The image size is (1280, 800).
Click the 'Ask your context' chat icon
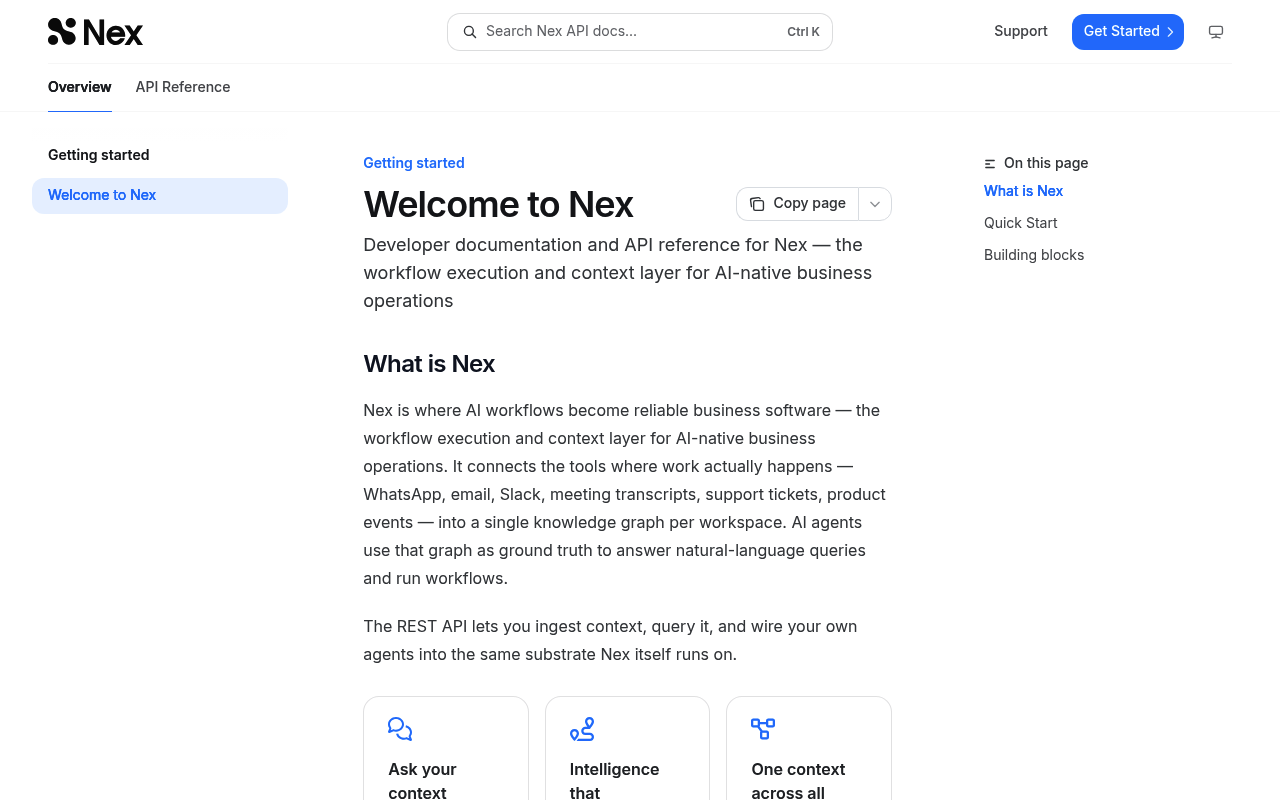tap(400, 729)
